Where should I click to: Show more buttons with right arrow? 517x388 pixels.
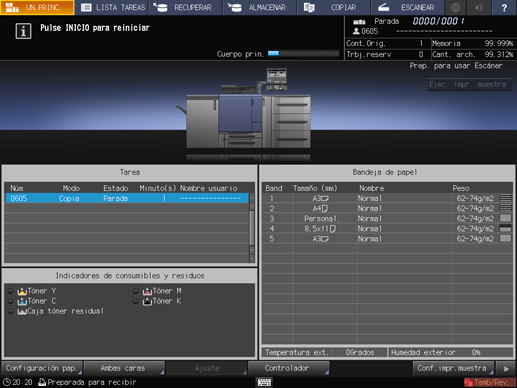506,369
